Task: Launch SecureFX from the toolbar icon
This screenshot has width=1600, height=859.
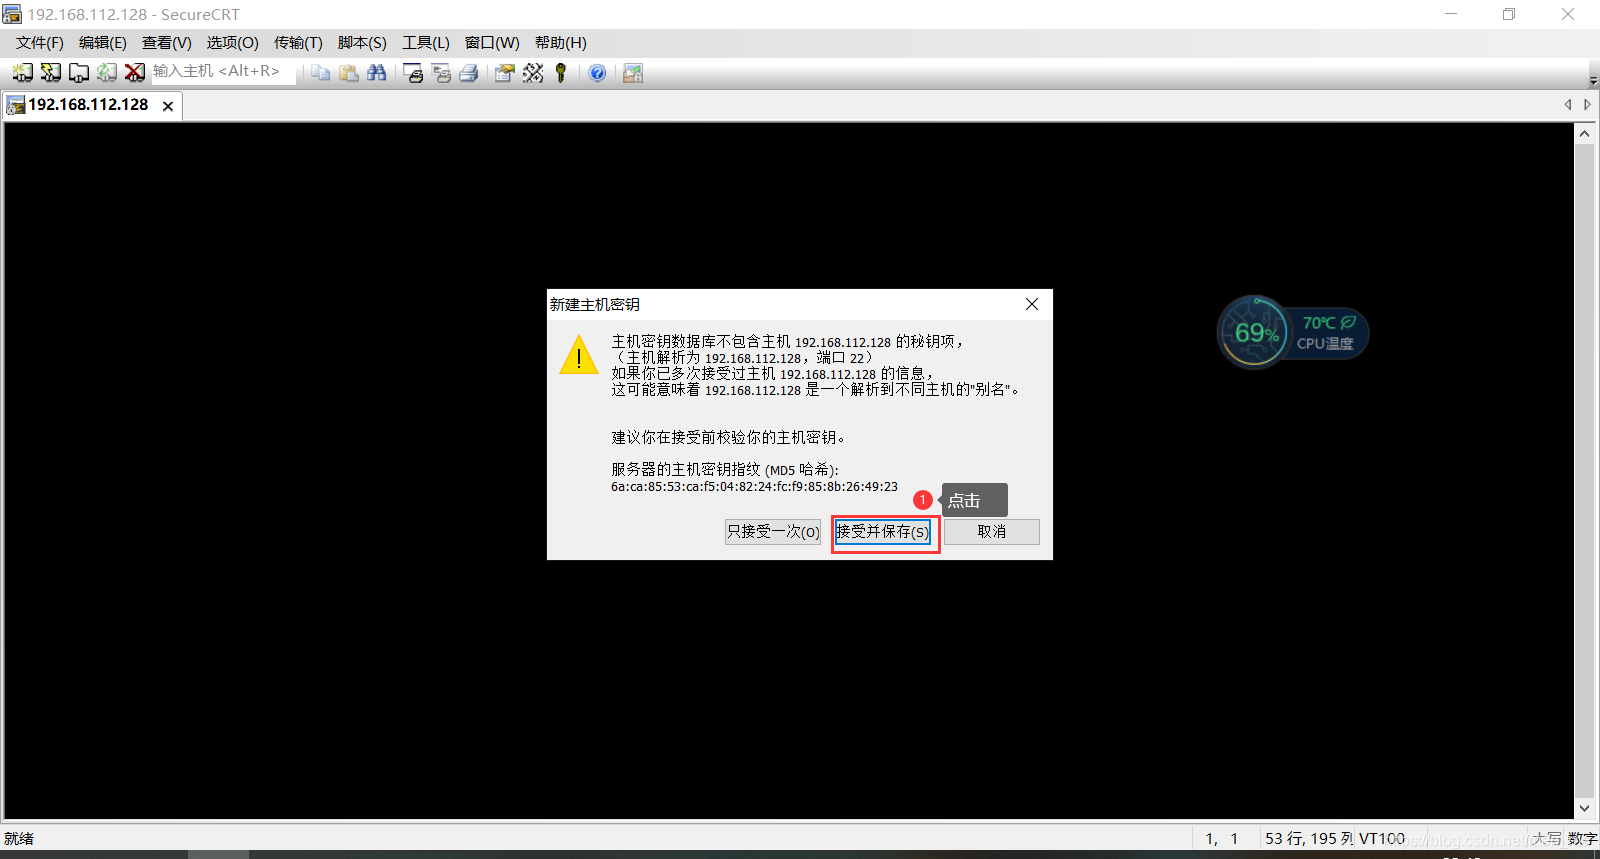Action: tap(633, 73)
